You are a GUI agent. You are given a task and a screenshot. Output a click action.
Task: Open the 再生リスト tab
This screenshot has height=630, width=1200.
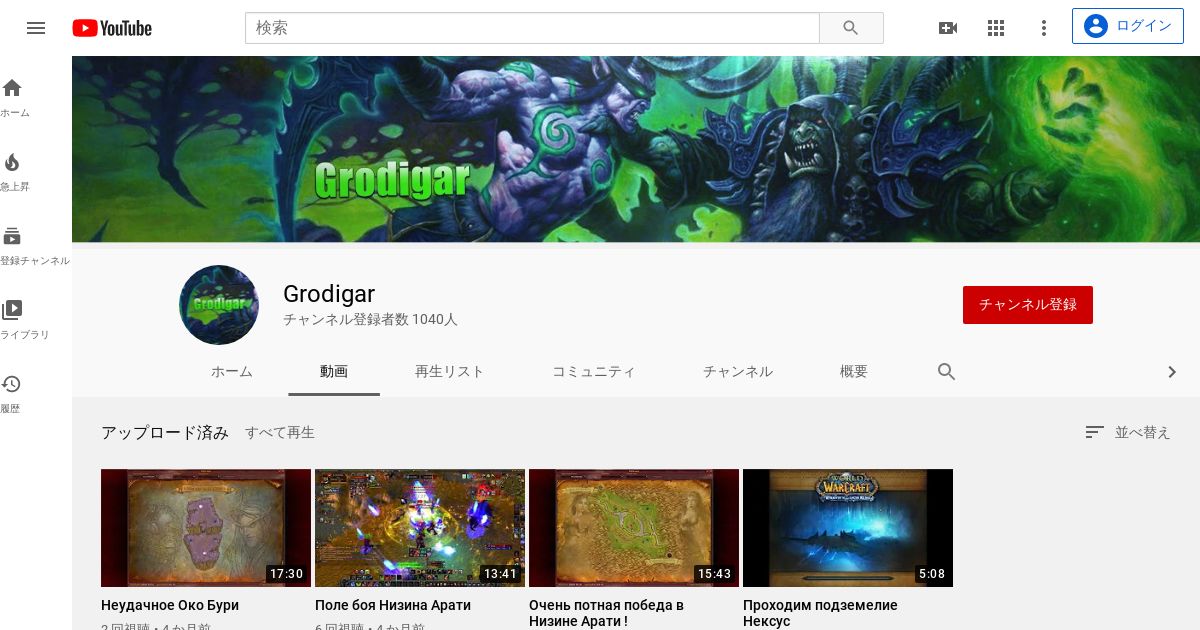(450, 372)
